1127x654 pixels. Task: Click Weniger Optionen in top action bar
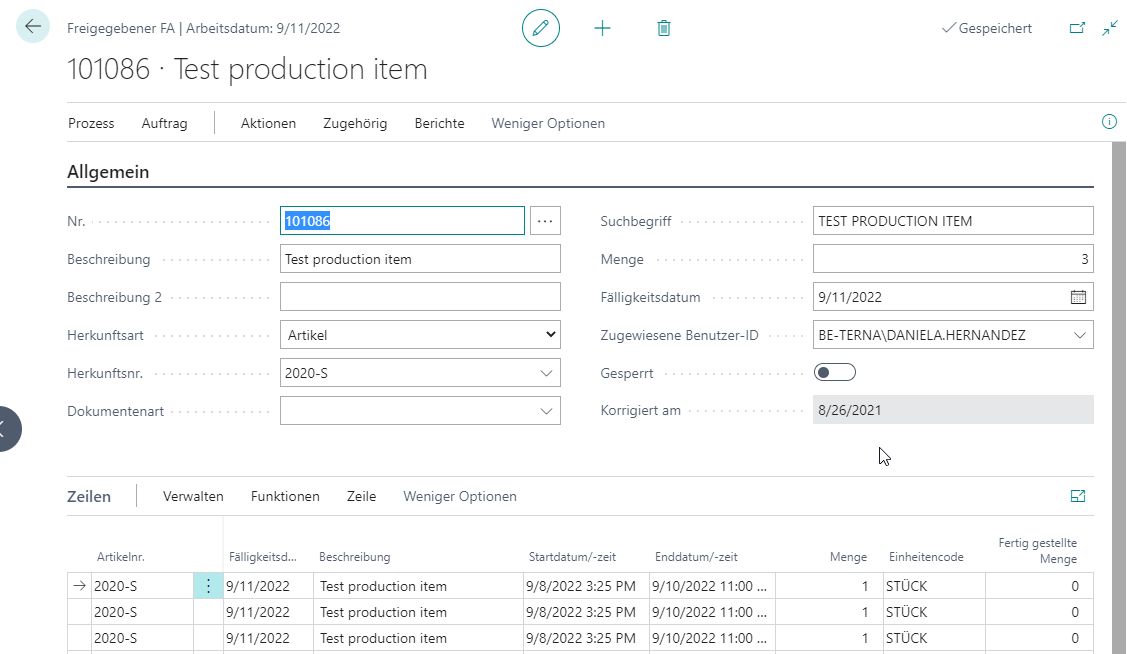point(548,123)
